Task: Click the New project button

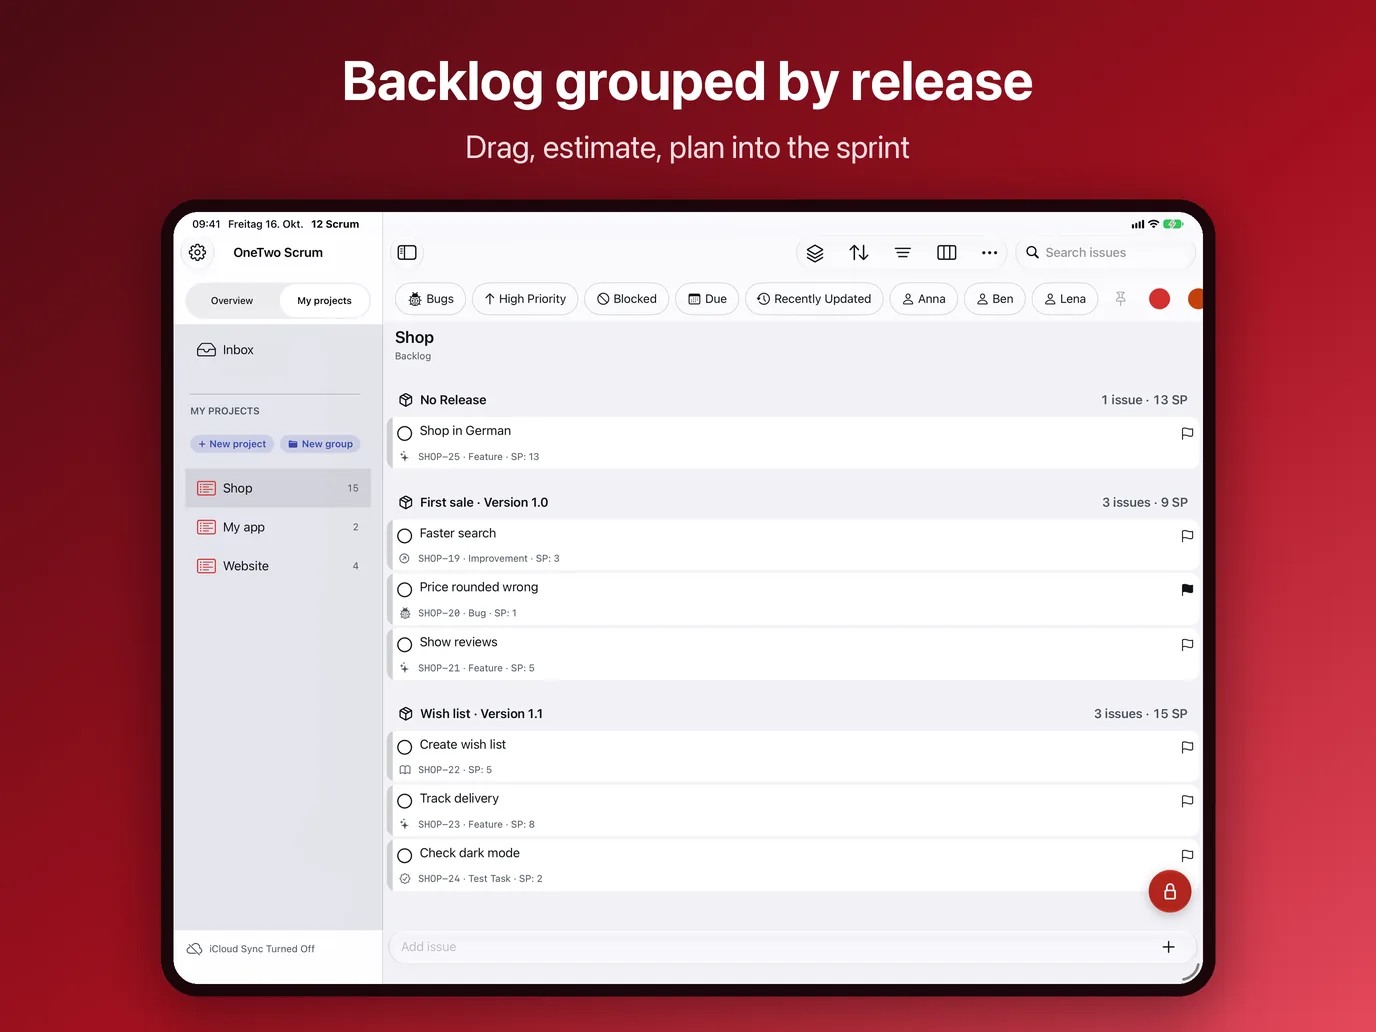Action: (x=232, y=444)
